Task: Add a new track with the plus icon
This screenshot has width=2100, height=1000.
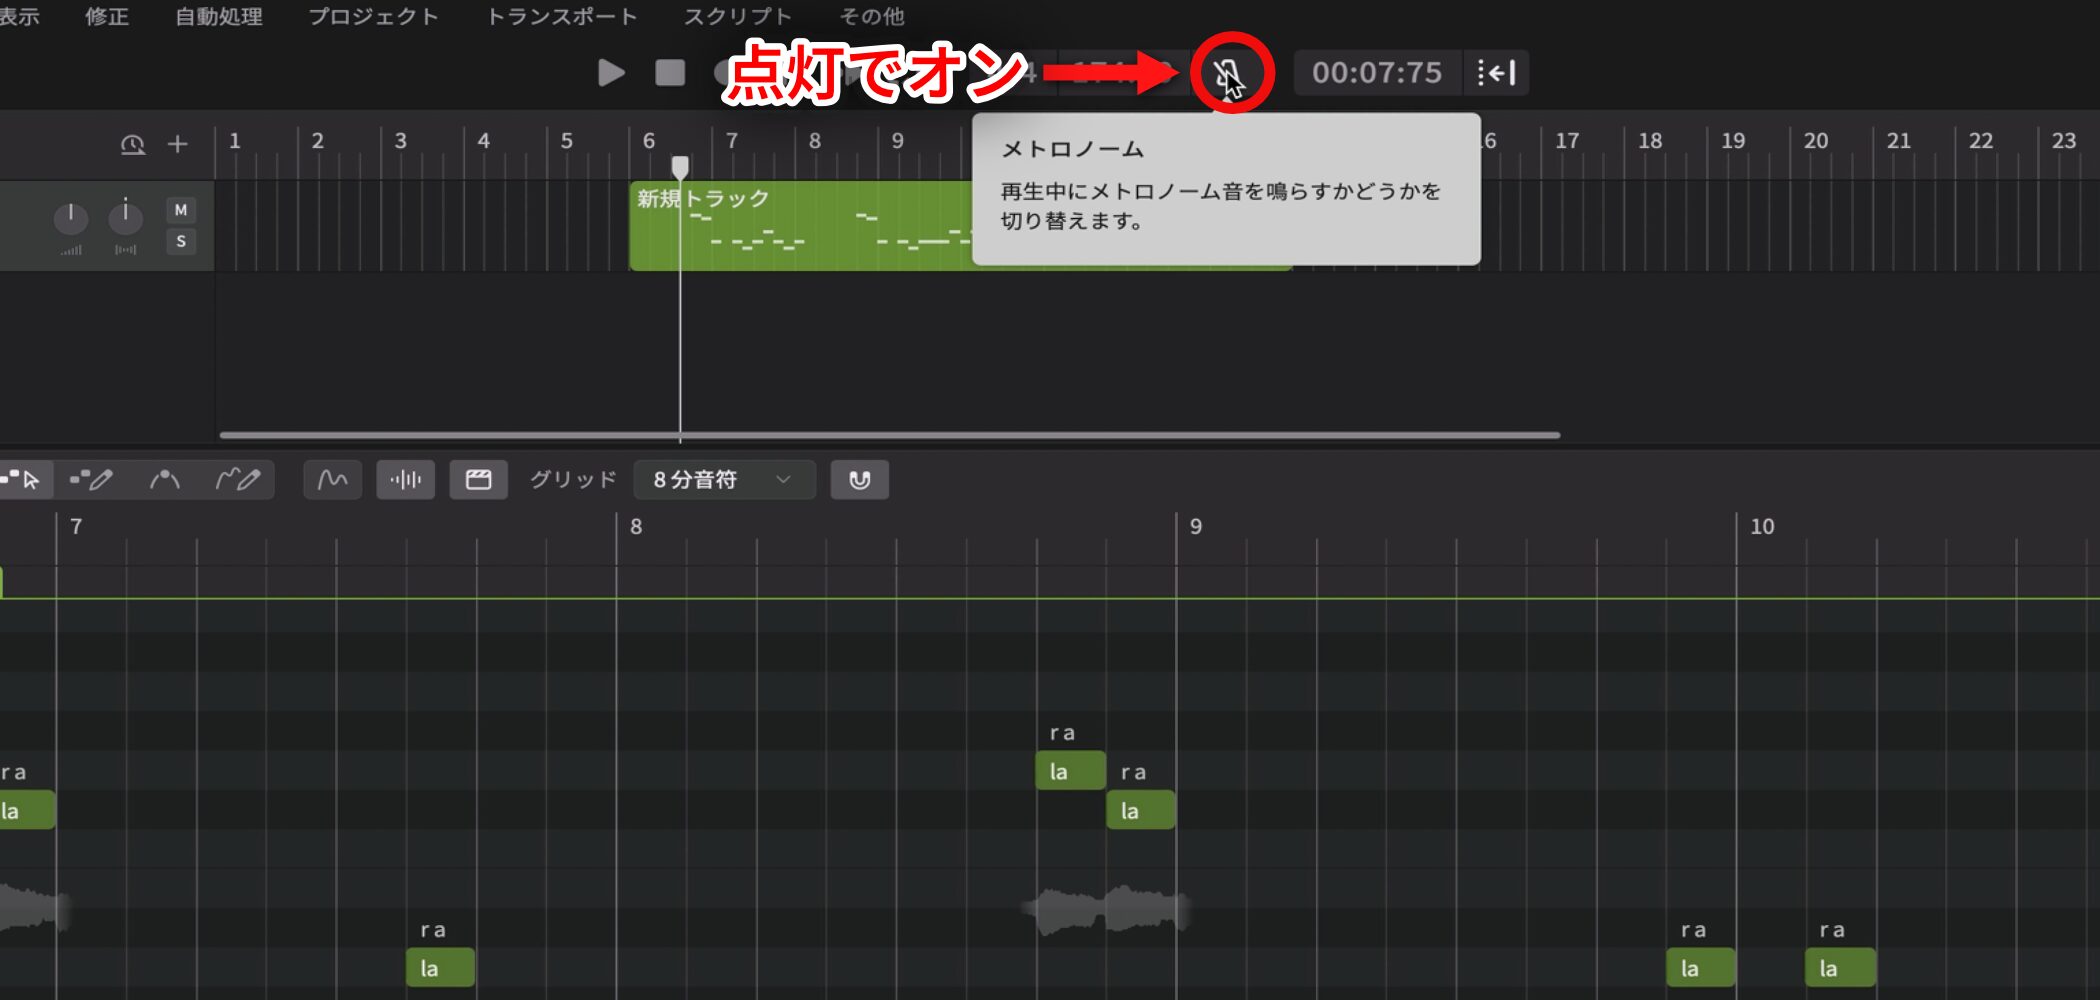Action: [x=177, y=144]
